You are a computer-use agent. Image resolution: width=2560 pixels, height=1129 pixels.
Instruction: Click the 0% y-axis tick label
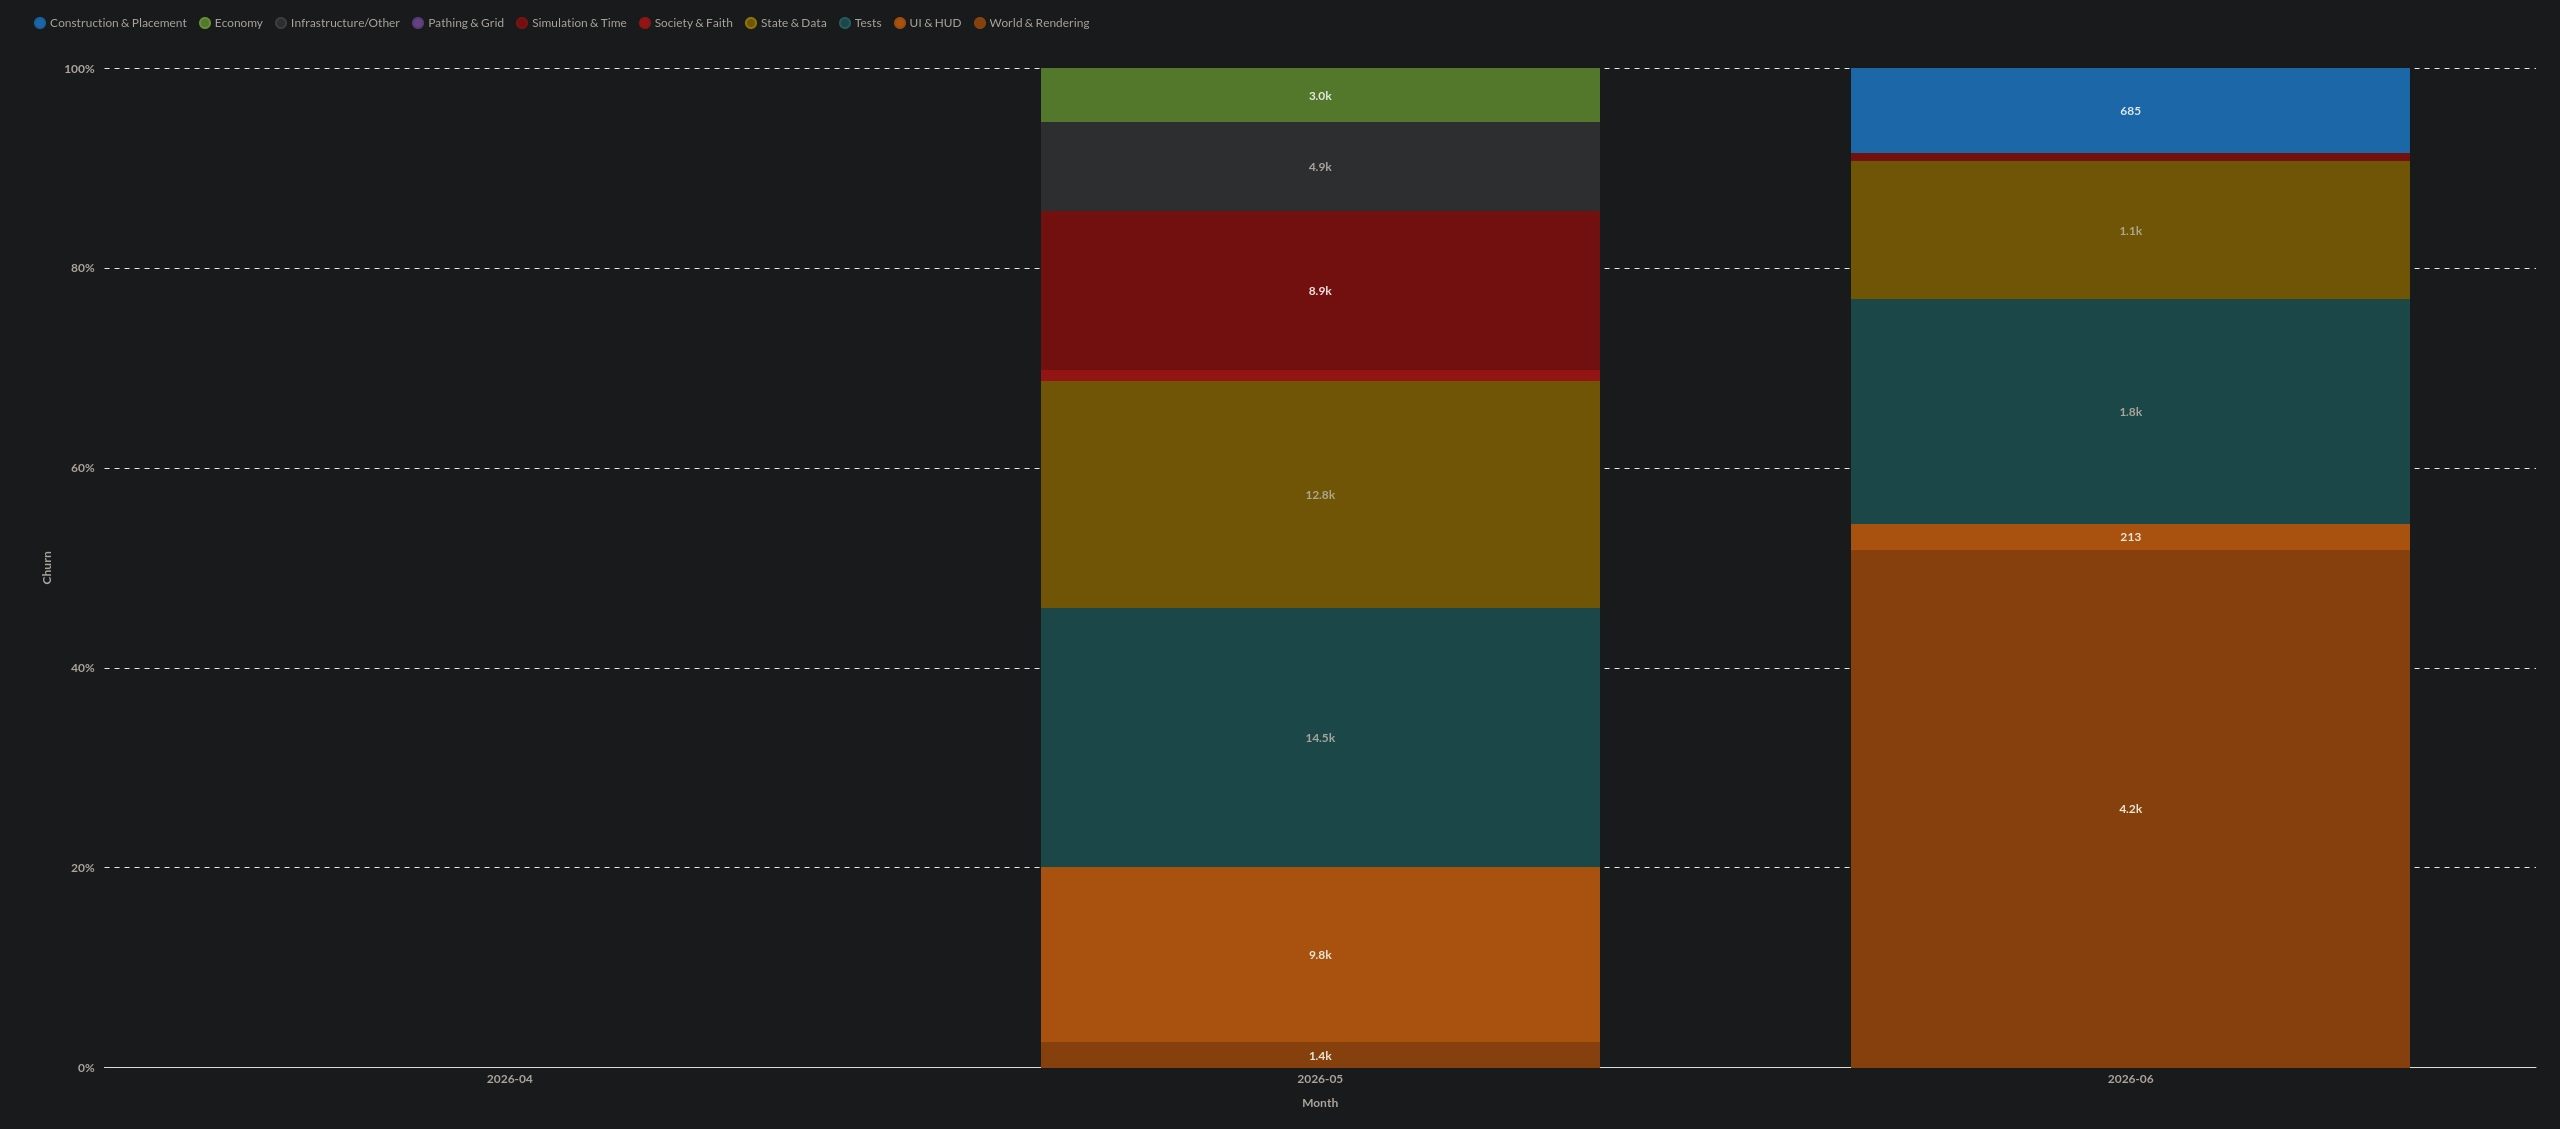click(x=86, y=1068)
